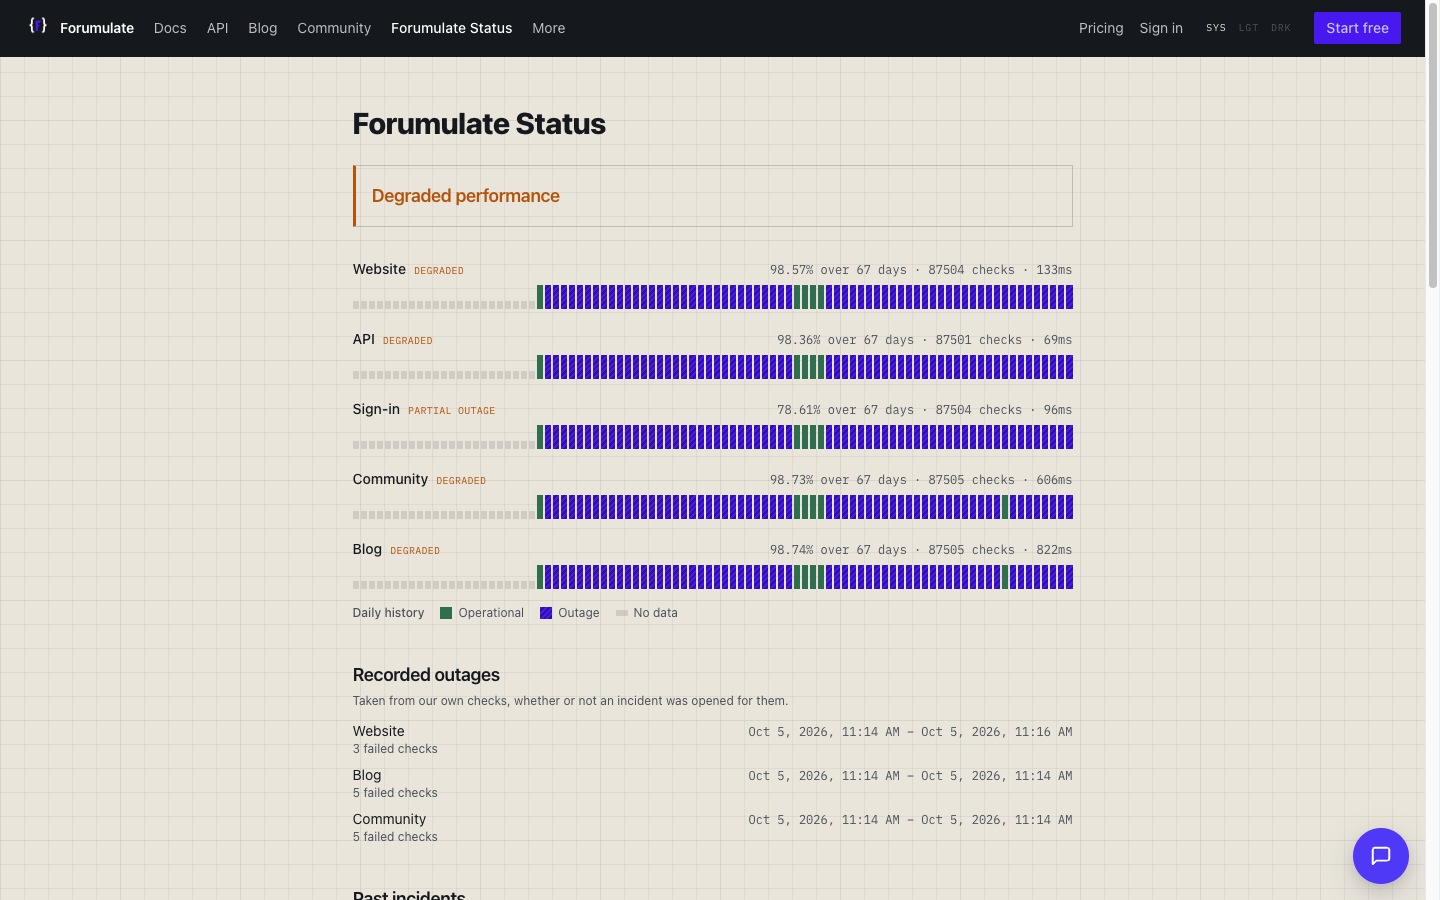This screenshot has height=900, width=1440.
Task: Click the '3 failed checks' text
Action: click(x=395, y=749)
